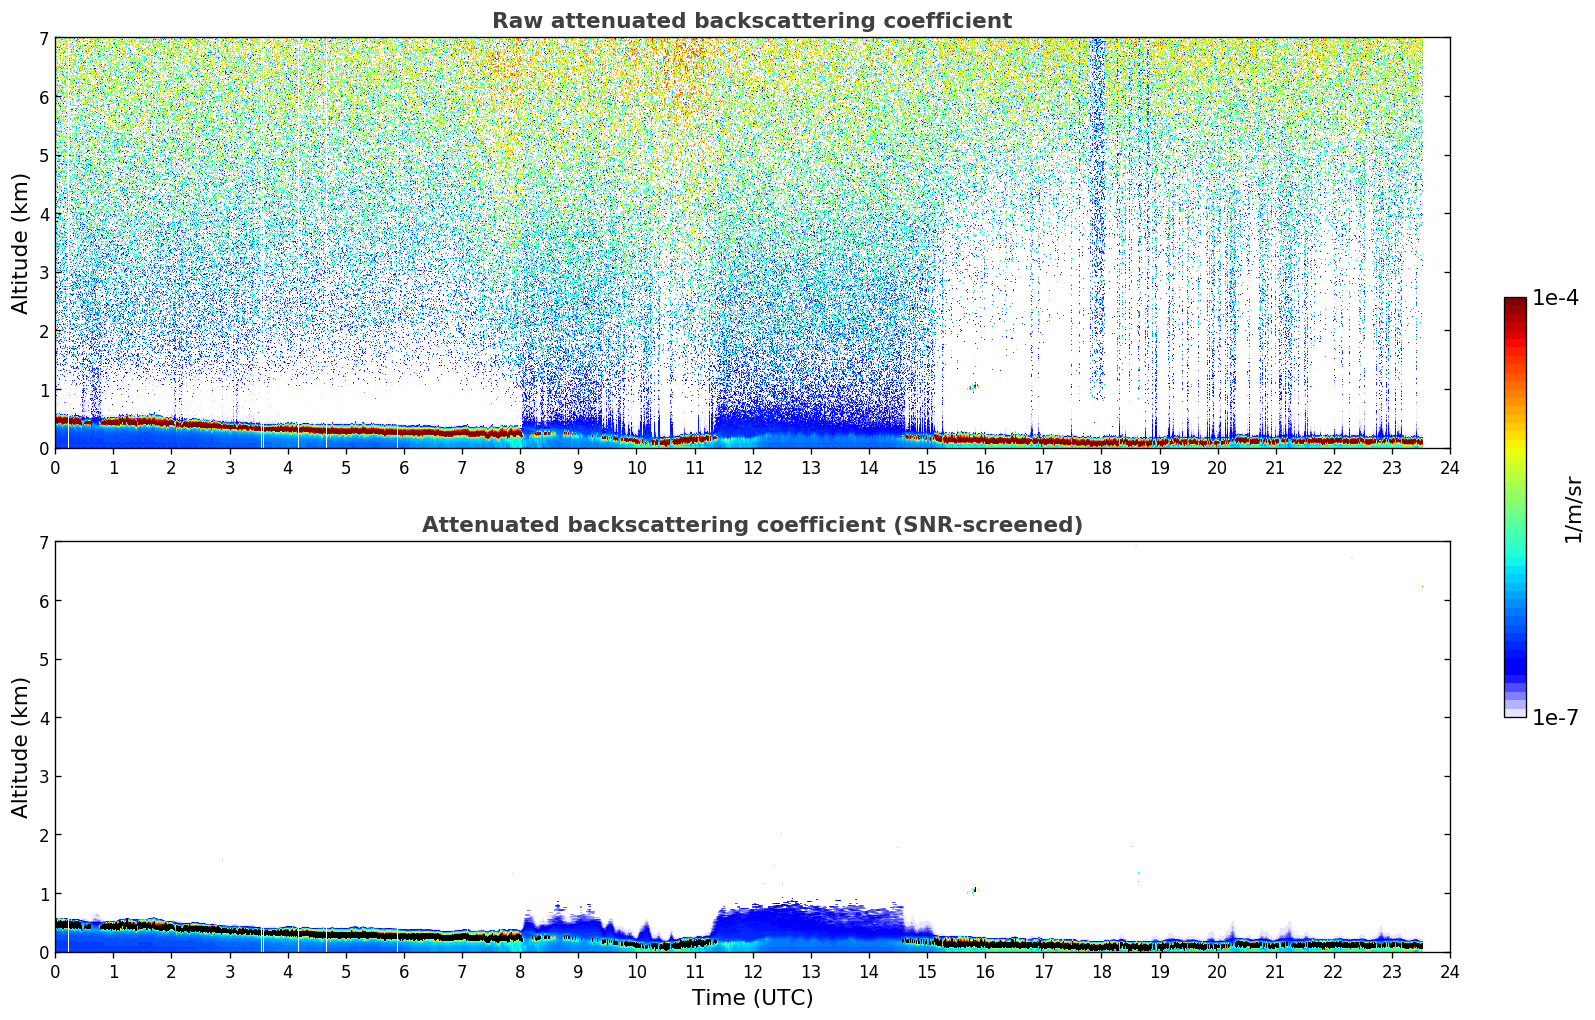This screenshot has height=1020, width=1595.
Task: Click hour 21 on the raw plot time axis
Action: (1276, 467)
